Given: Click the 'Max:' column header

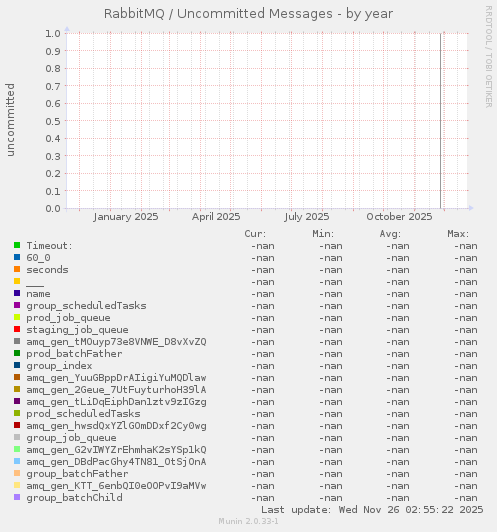Looking at the screenshot, I should 458,234.
